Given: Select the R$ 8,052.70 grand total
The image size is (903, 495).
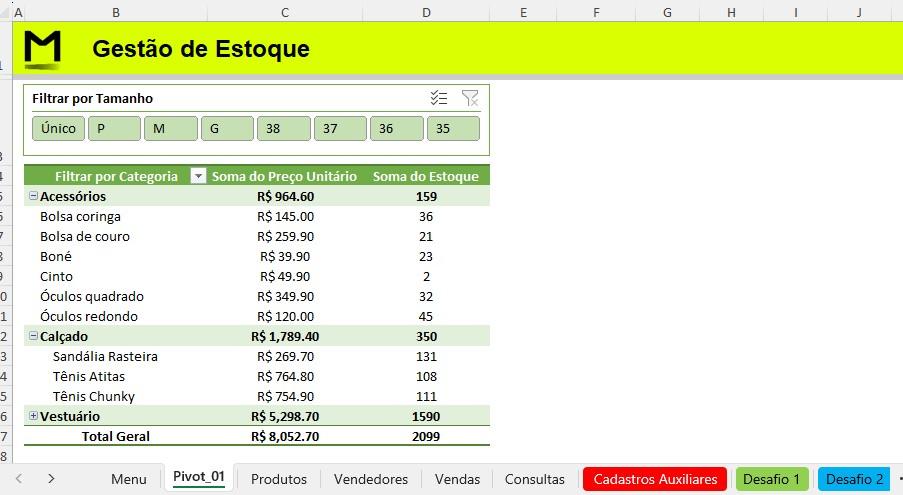Looking at the screenshot, I should (285, 436).
